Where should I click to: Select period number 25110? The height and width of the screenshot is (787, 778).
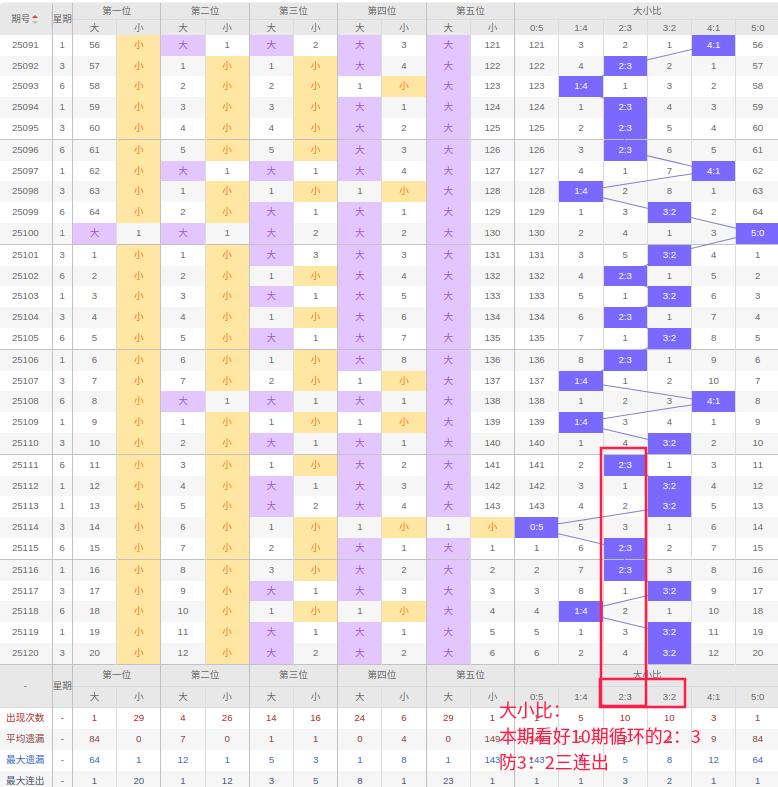tap(25, 443)
